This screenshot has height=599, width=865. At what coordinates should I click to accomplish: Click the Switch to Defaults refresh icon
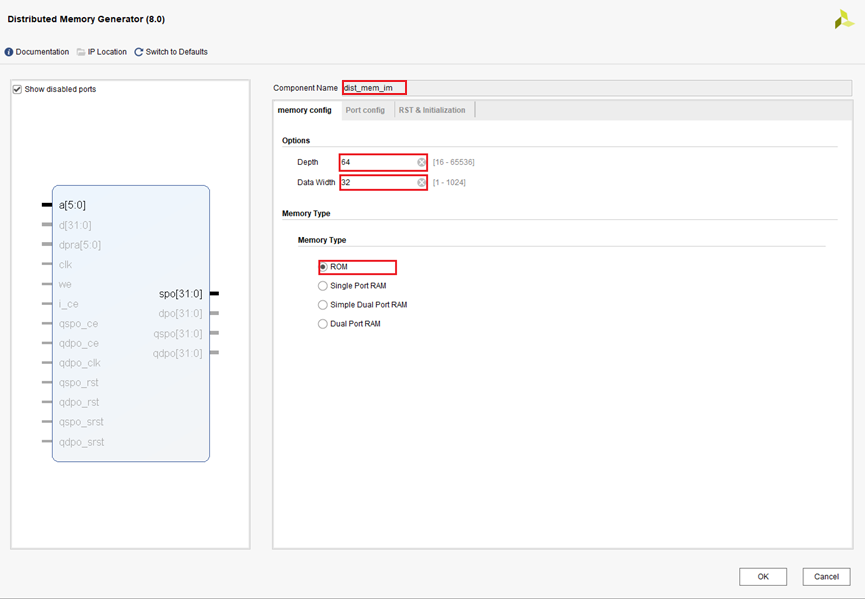[x=139, y=52]
